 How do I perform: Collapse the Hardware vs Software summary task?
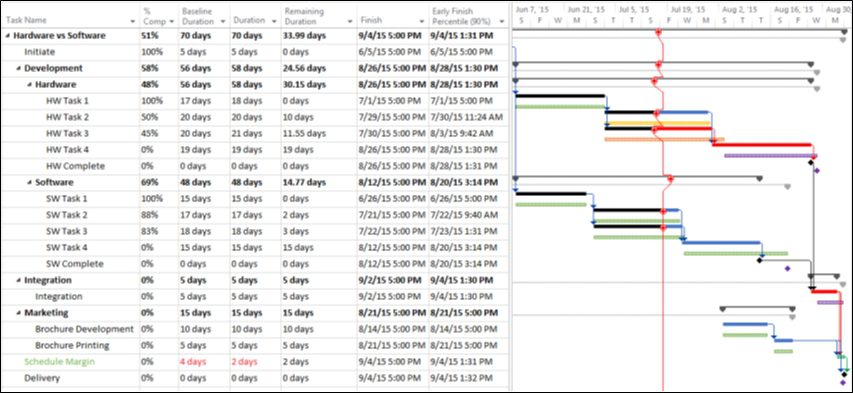tap(8, 36)
